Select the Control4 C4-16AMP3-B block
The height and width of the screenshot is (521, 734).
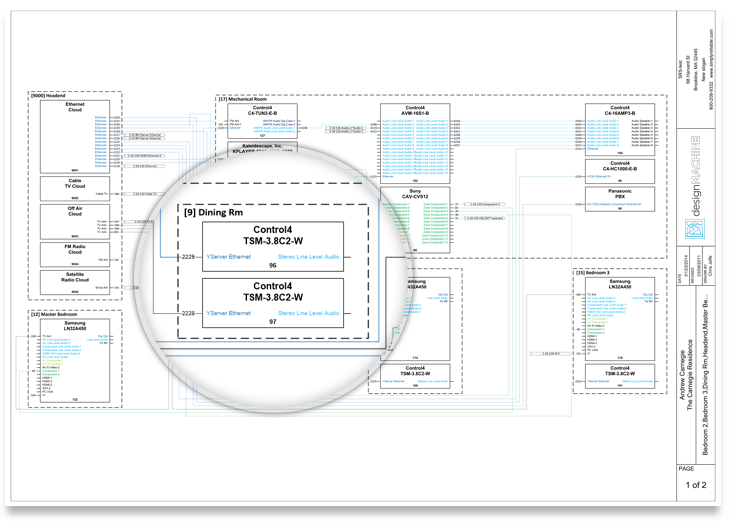tap(620, 130)
